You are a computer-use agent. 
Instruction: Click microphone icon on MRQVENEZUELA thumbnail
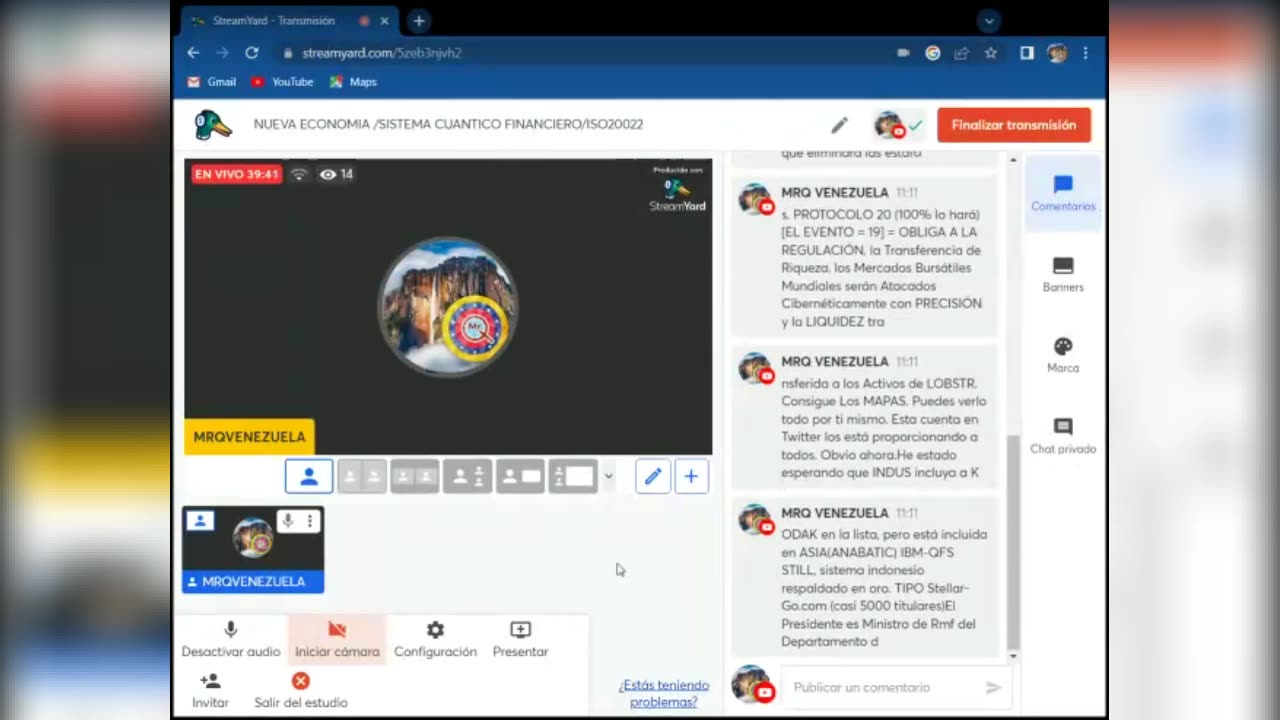coord(288,521)
